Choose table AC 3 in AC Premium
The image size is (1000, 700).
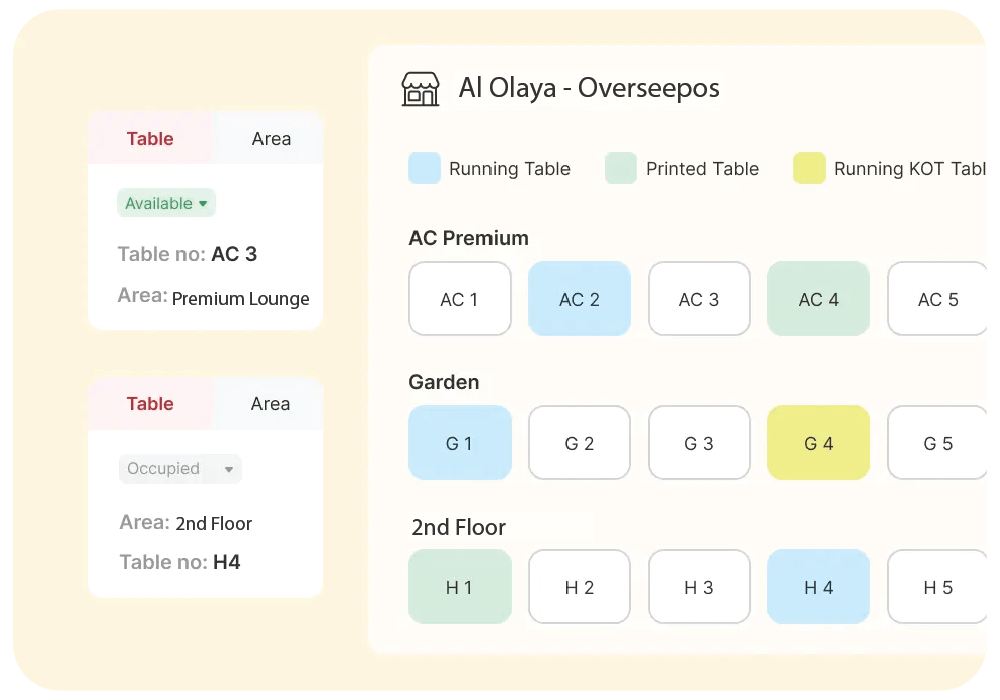pyautogui.click(x=699, y=299)
